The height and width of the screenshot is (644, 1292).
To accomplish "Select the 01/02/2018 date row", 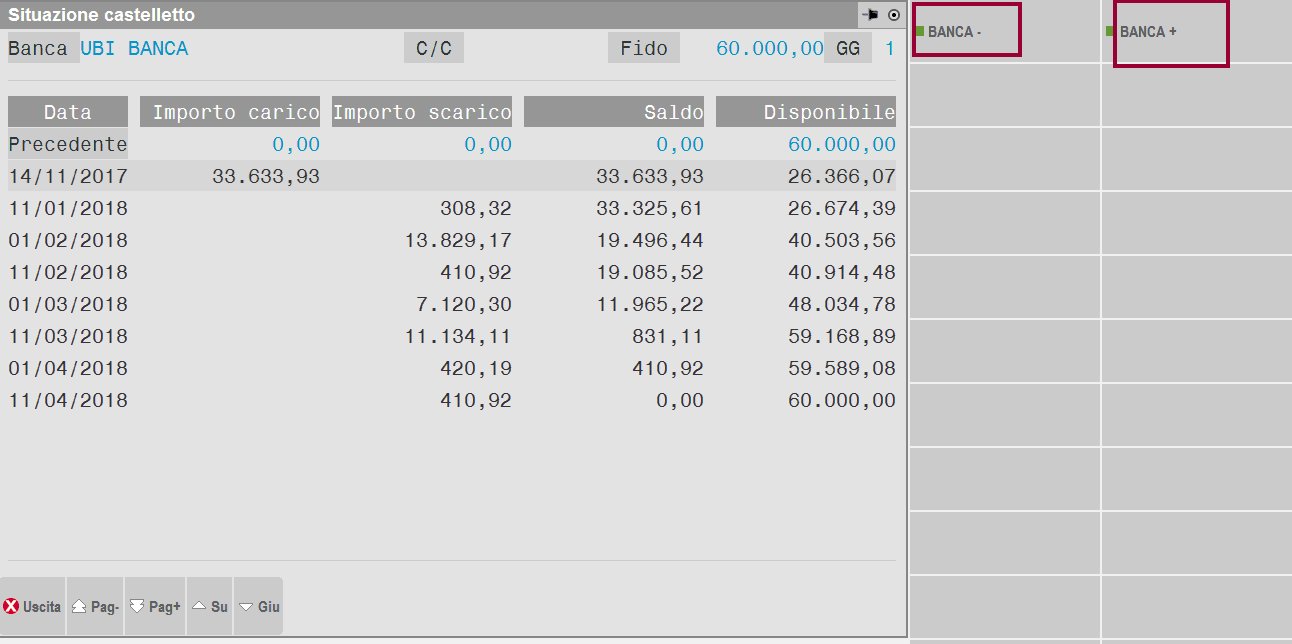I will point(68,241).
